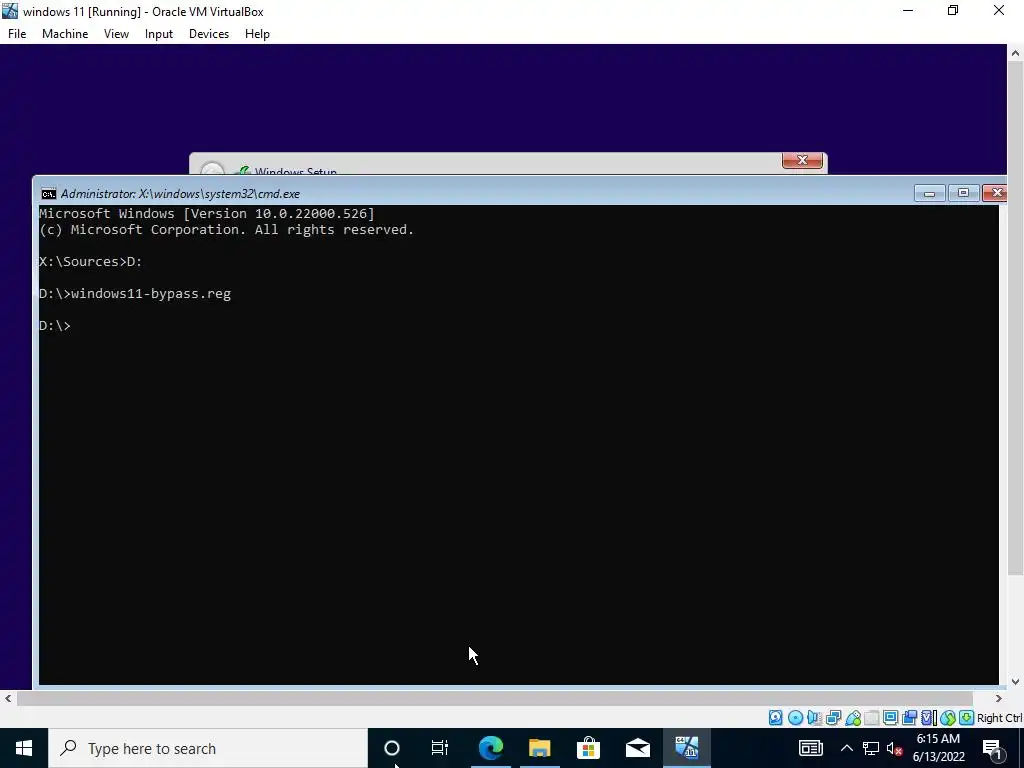Open the Devices menu

coord(209,34)
